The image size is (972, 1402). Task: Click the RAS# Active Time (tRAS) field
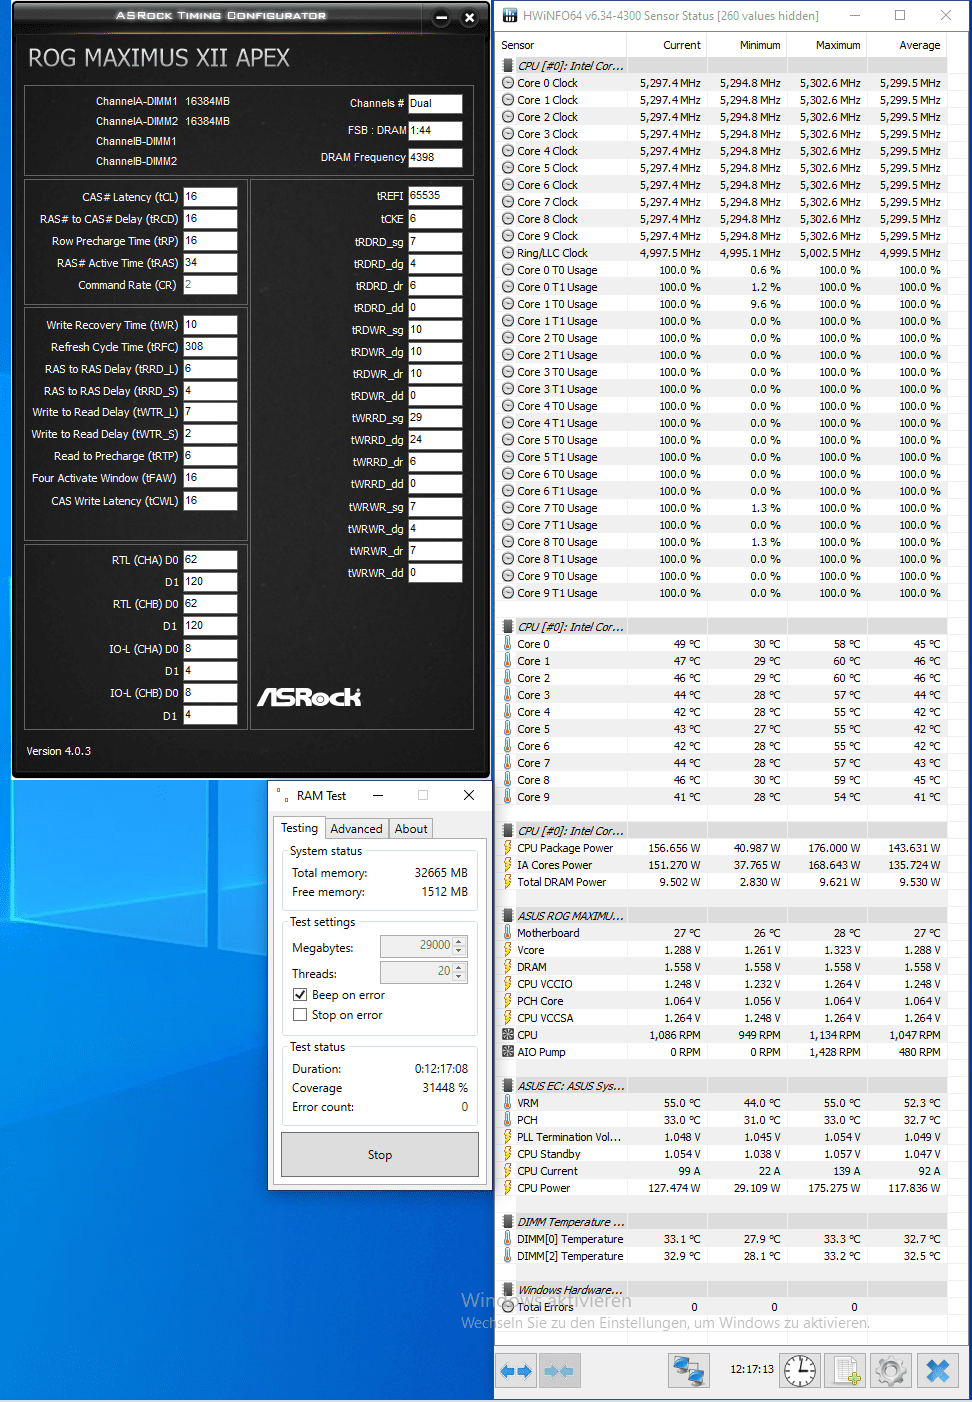(x=210, y=263)
